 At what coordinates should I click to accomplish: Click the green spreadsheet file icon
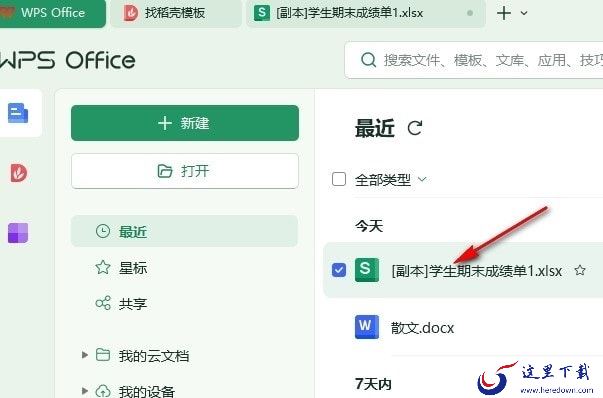click(x=366, y=270)
